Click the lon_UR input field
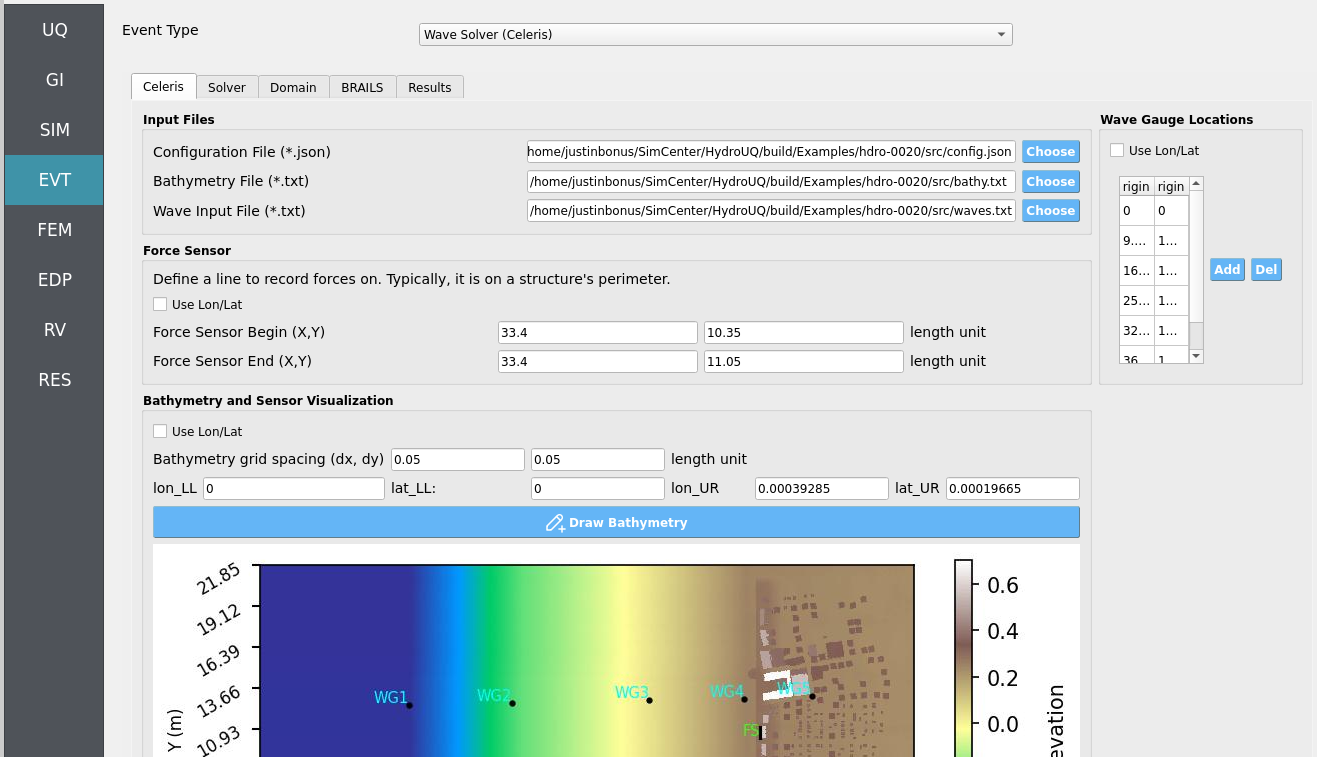Image resolution: width=1317 pixels, height=757 pixels. coord(822,488)
